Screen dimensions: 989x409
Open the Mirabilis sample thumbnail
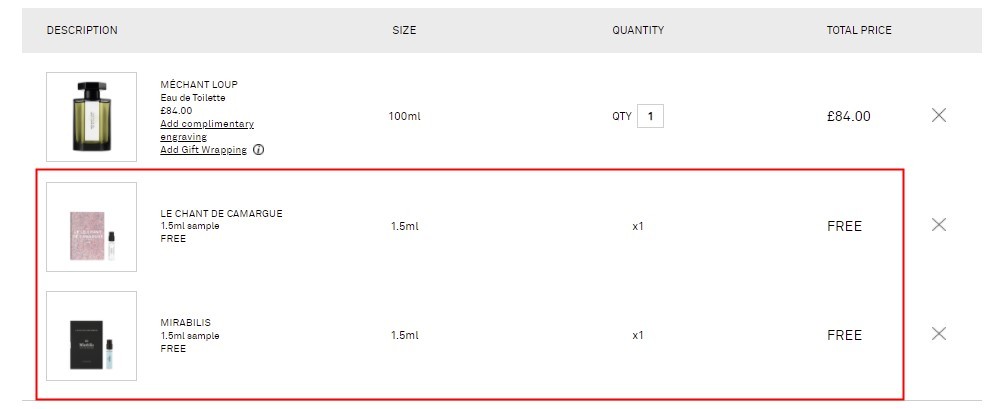point(91,336)
